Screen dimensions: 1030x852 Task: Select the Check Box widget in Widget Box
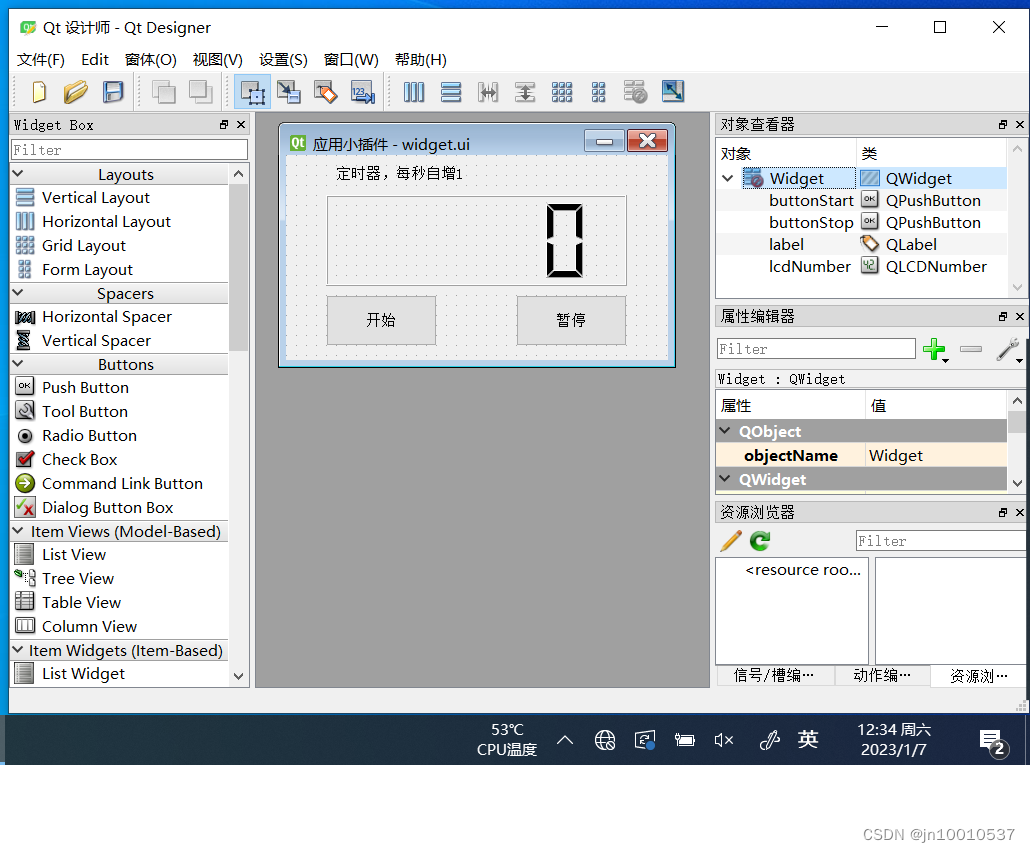[80, 459]
